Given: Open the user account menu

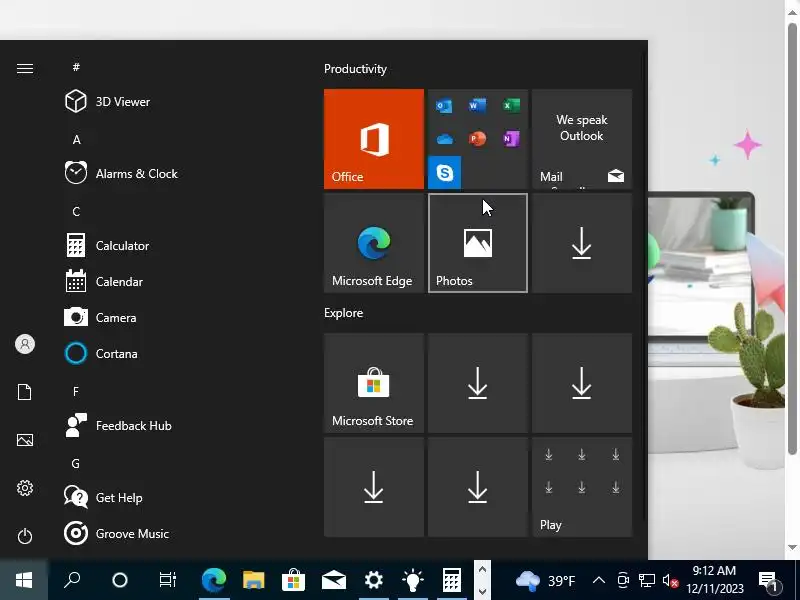Looking at the screenshot, I should [25, 344].
